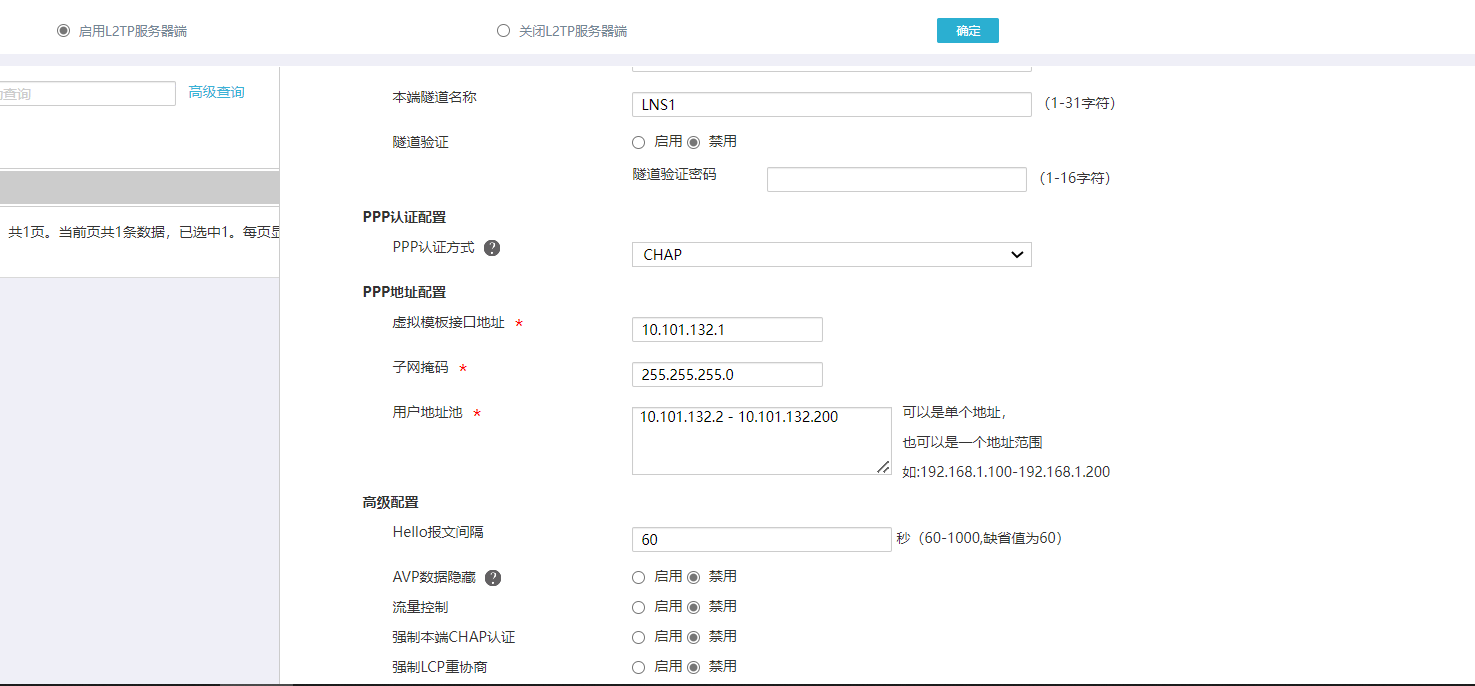Click the 可以是单个地址 hint text
The height and width of the screenshot is (686, 1475).
pyautogui.click(x=954, y=412)
